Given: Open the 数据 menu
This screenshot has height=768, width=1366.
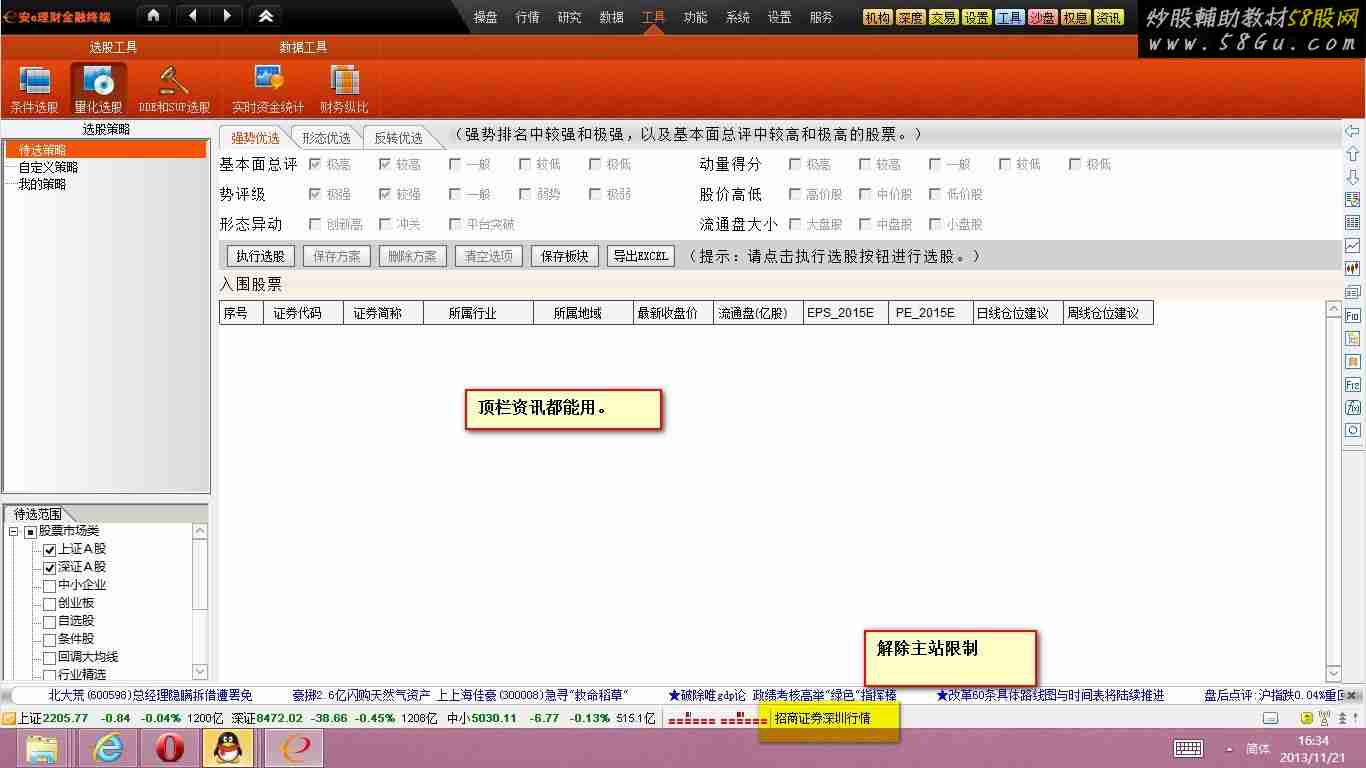Looking at the screenshot, I should [x=611, y=17].
